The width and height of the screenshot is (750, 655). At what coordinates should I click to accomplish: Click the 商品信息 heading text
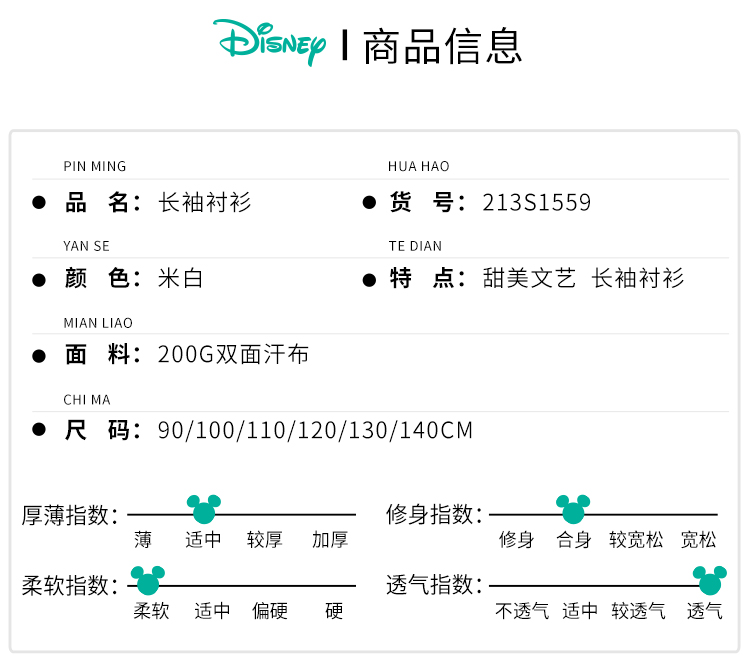pyautogui.click(x=442, y=46)
